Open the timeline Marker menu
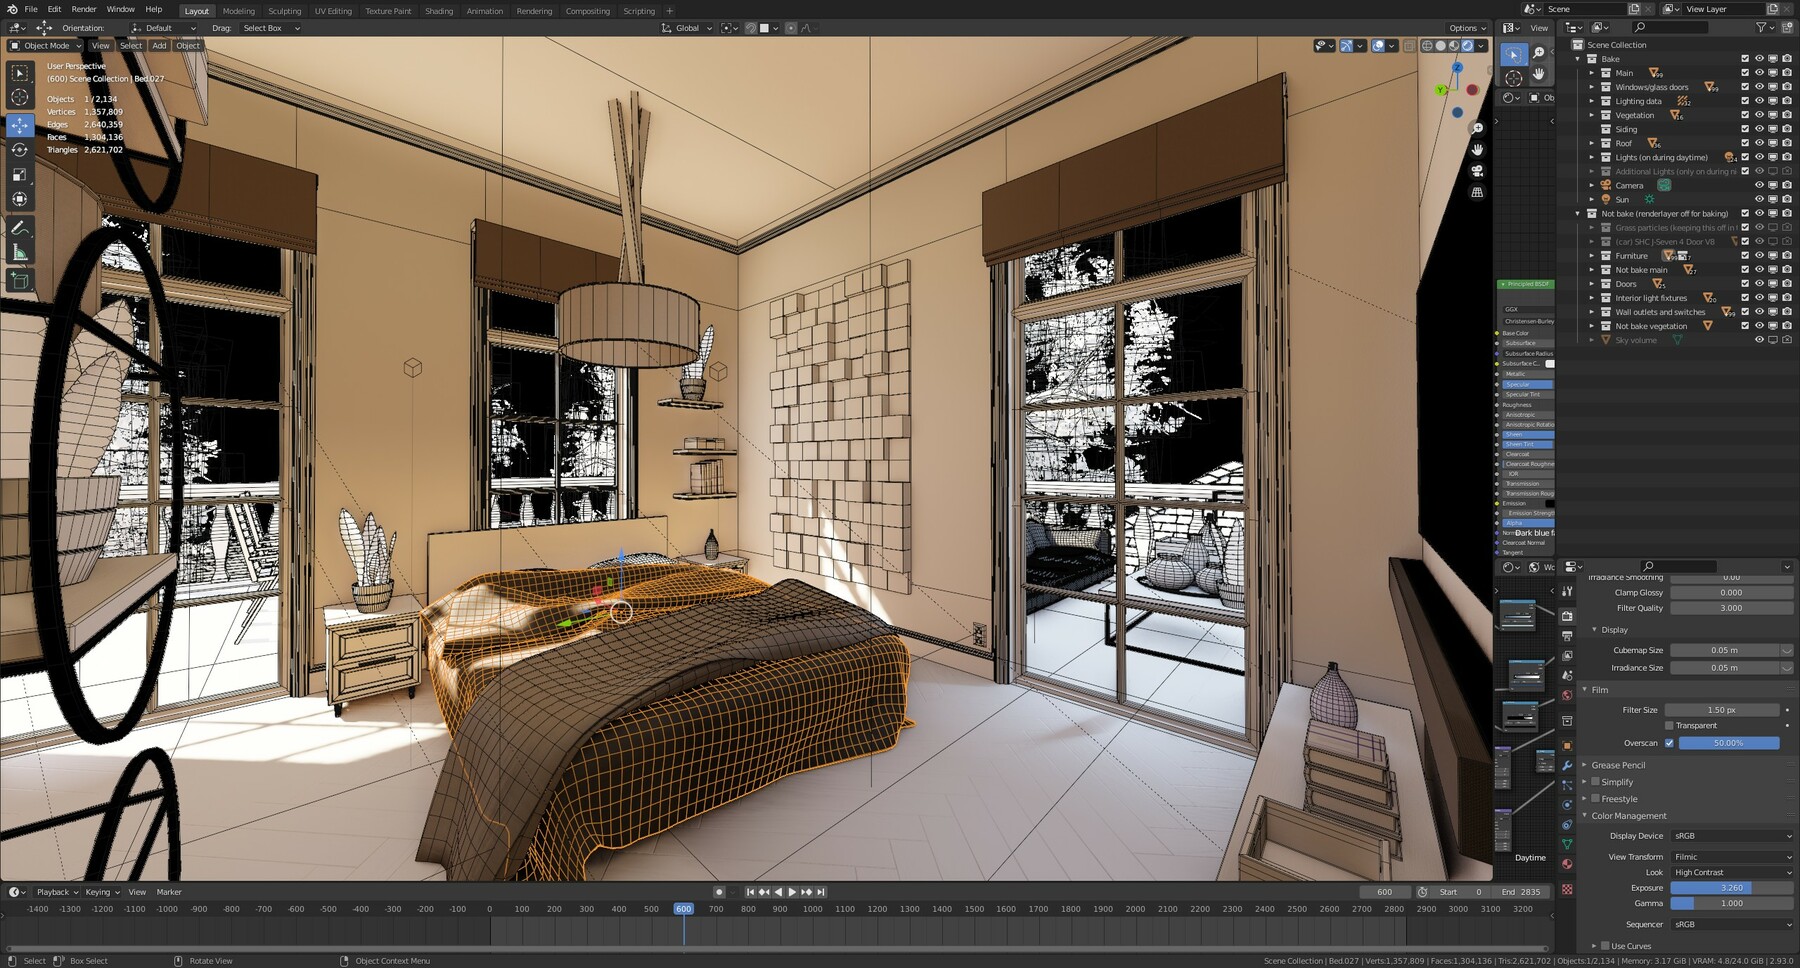The height and width of the screenshot is (968, 1800). click(169, 892)
